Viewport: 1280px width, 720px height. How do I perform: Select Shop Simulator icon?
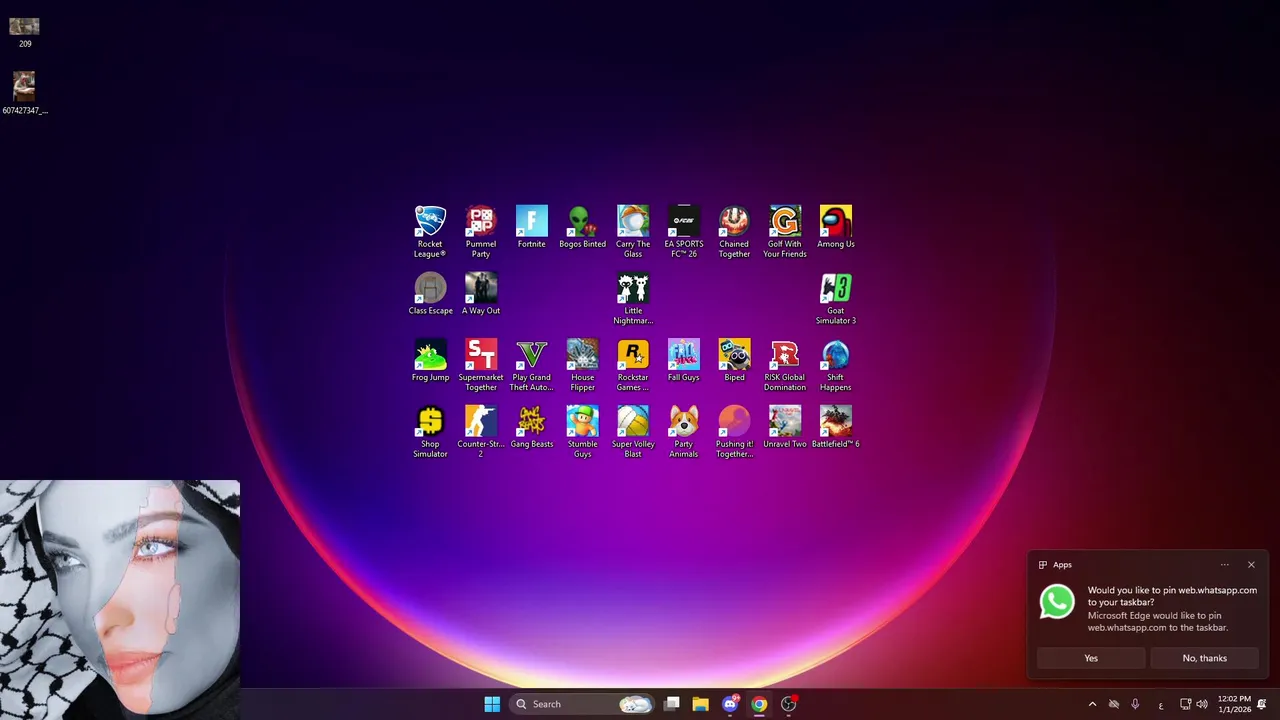click(x=430, y=432)
